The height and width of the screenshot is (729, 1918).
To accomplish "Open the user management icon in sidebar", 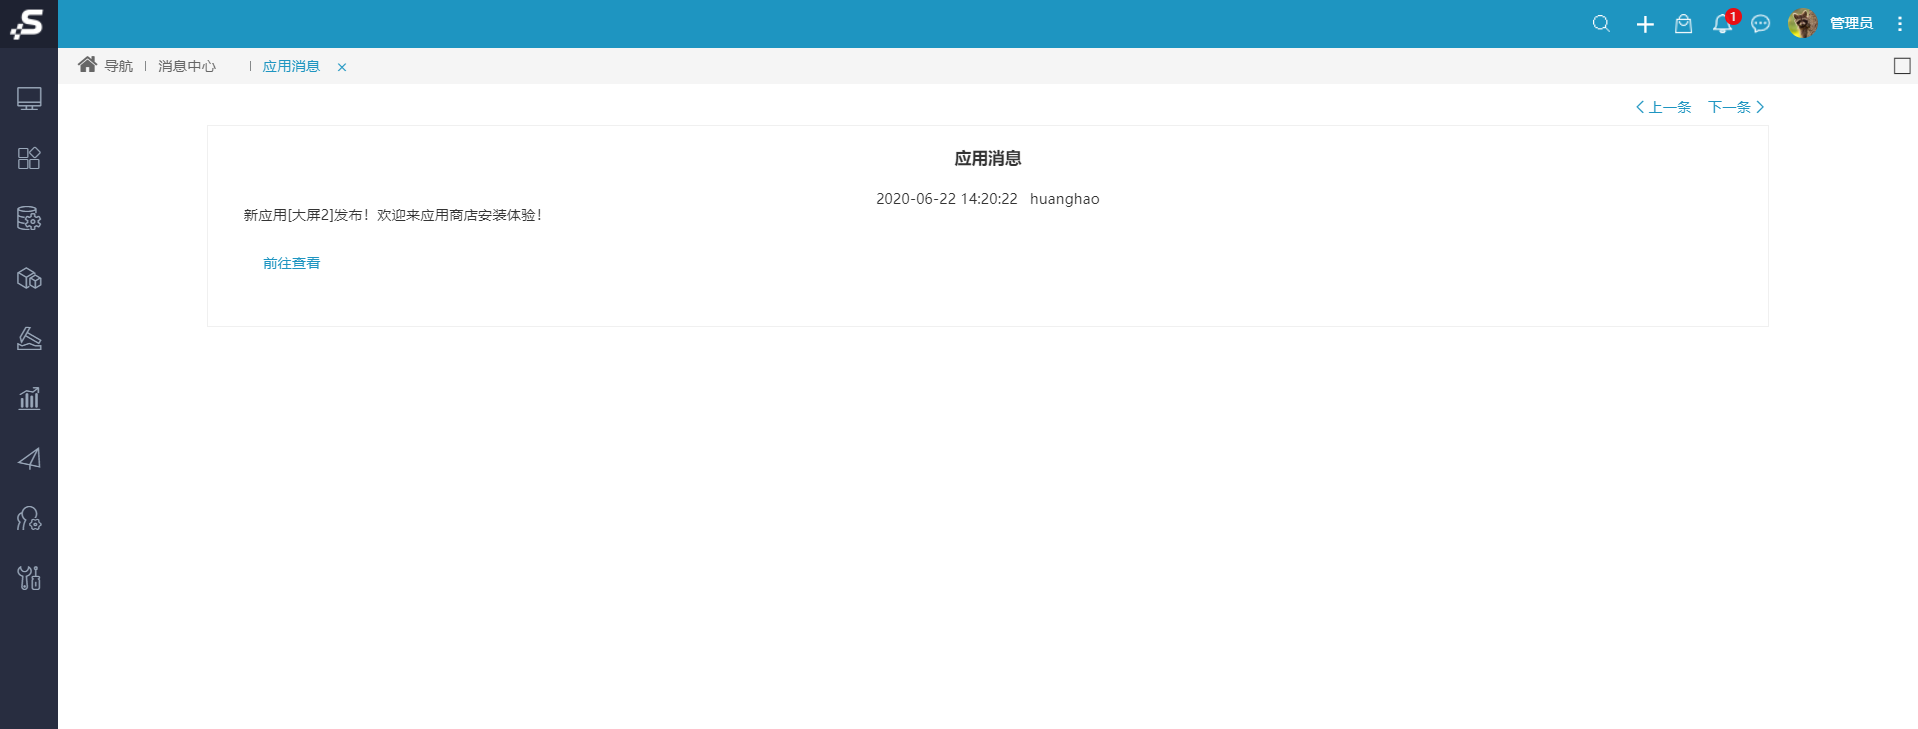I will (29, 518).
